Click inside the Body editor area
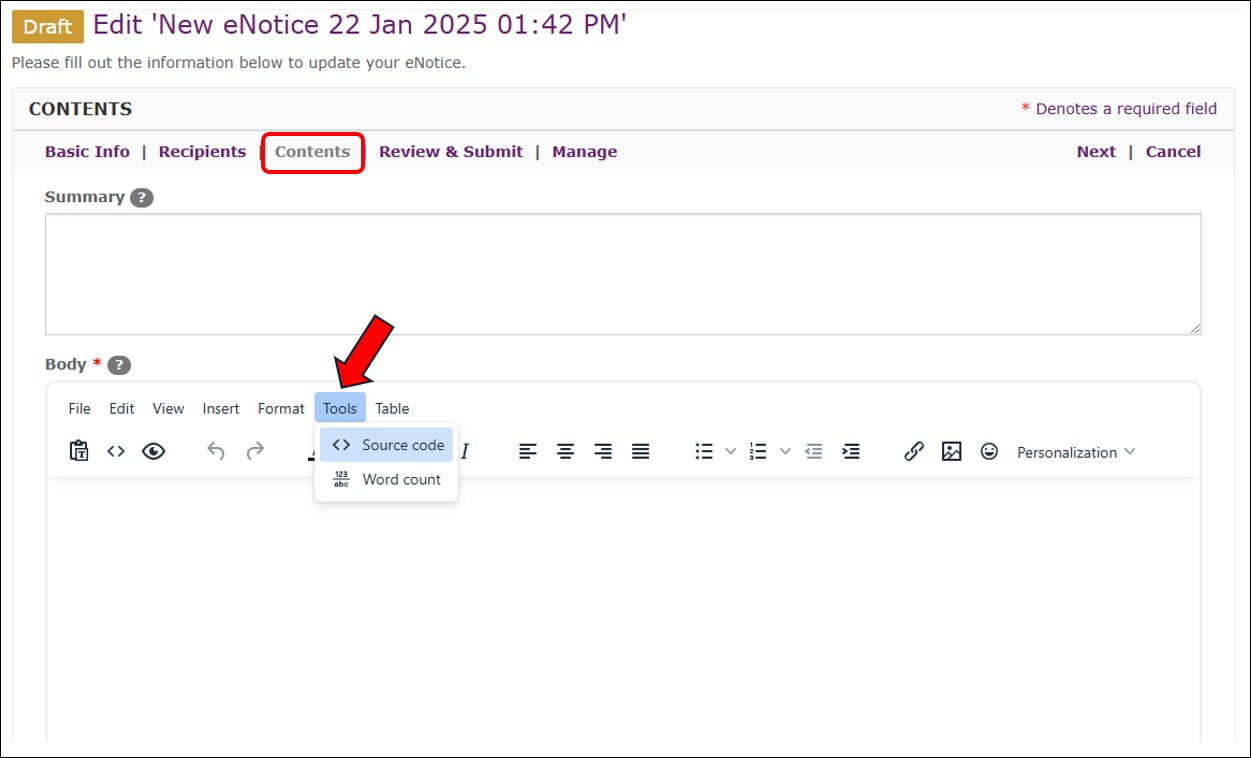This screenshot has width=1251, height=758. [623, 610]
